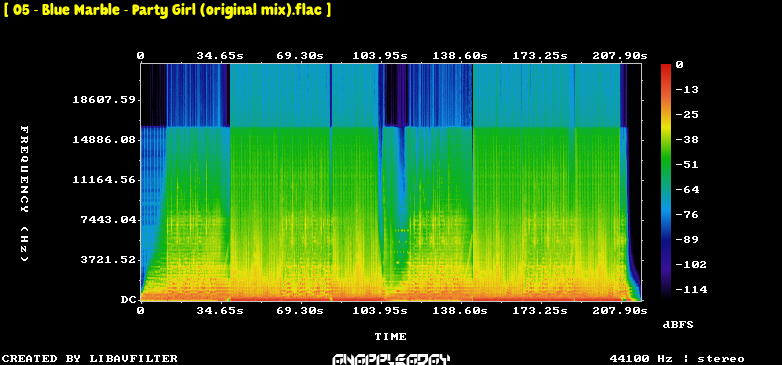The width and height of the screenshot is (782, 365).
Task: Click the 103.95s label on bottom time axis
Action: click(x=380, y=311)
